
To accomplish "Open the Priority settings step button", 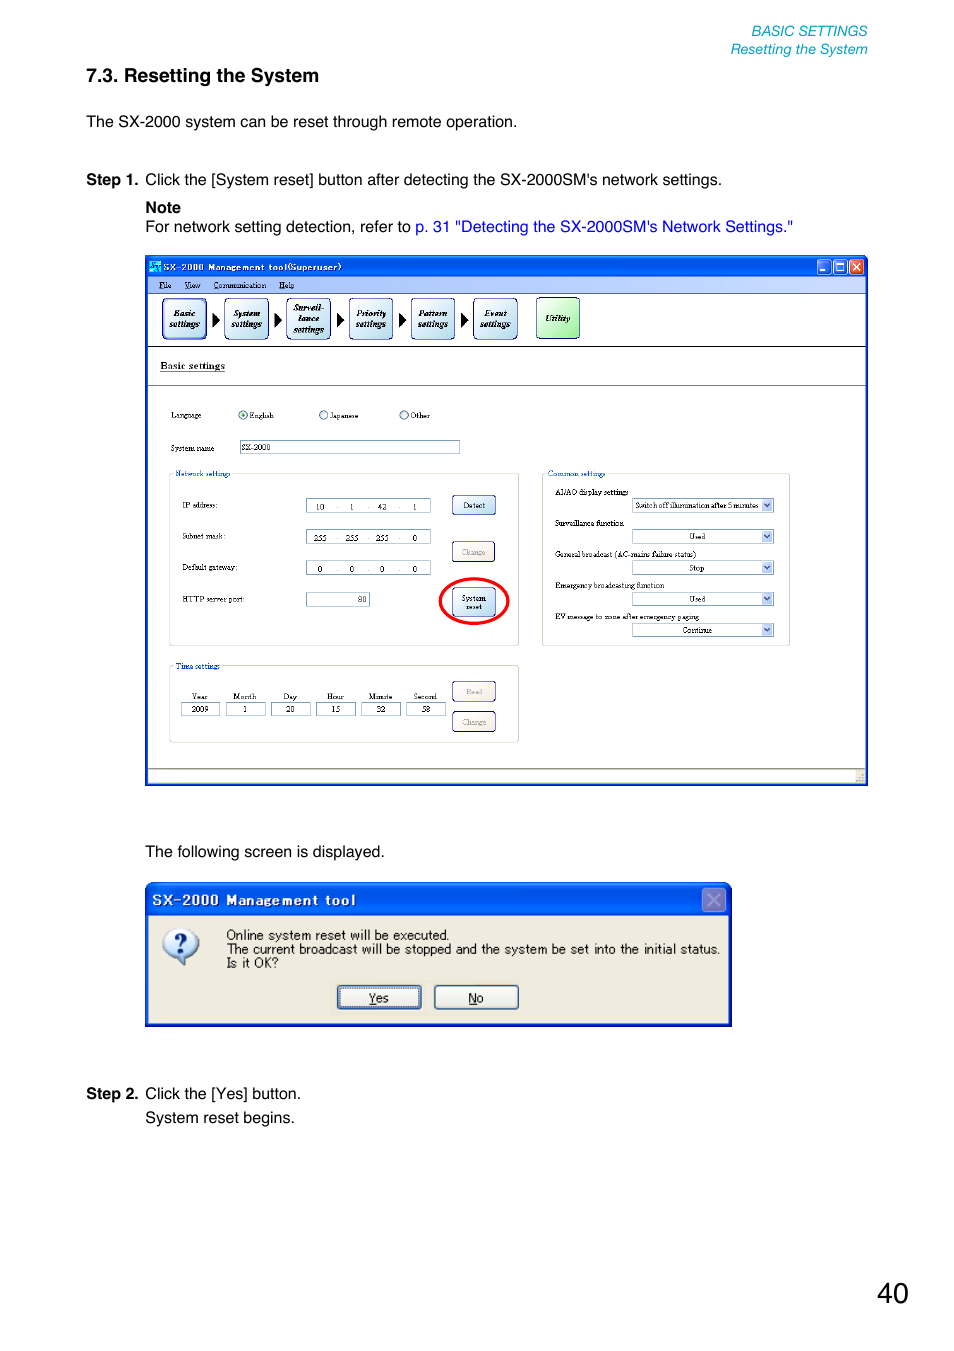I will pos(371,319).
